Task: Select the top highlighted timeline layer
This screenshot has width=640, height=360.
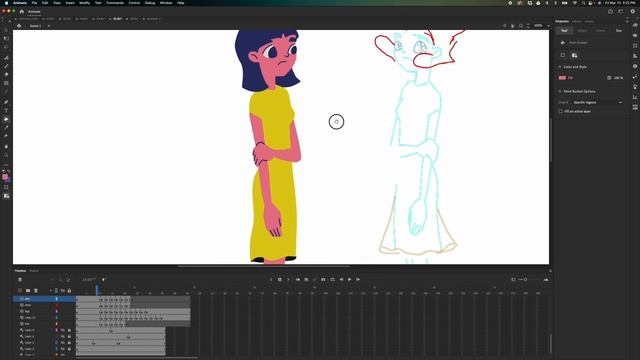Action: (44, 299)
